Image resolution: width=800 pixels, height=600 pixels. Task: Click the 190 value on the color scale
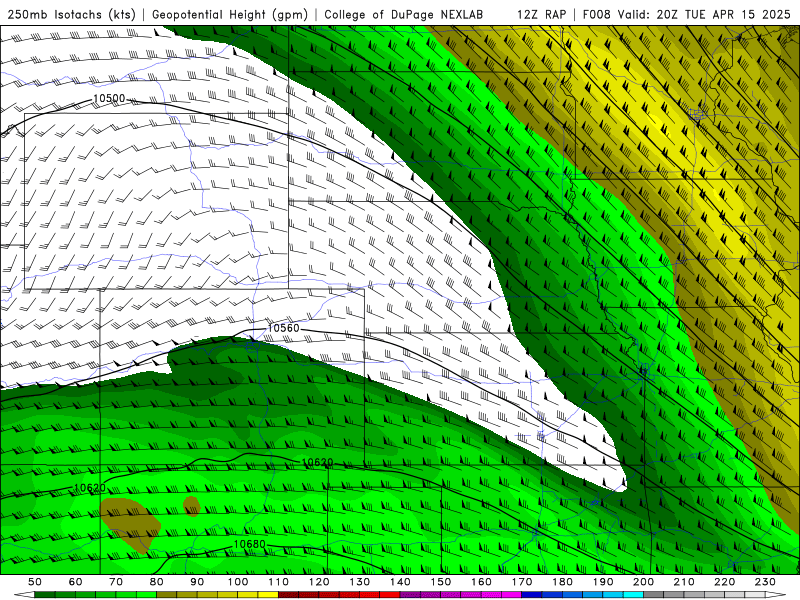coord(603,582)
